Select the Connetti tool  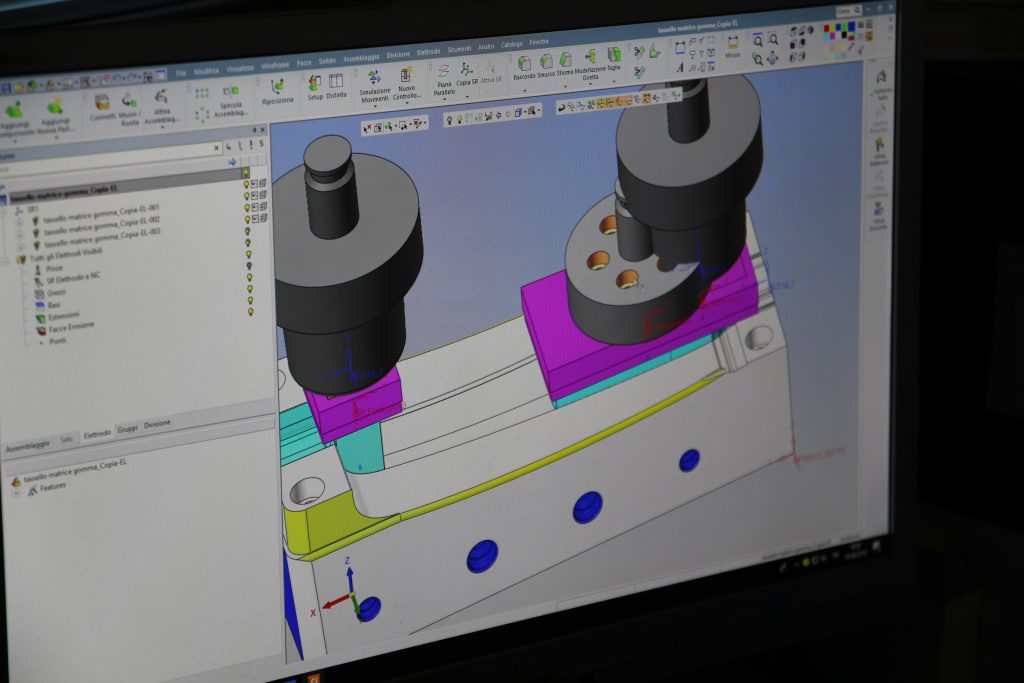(x=102, y=102)
